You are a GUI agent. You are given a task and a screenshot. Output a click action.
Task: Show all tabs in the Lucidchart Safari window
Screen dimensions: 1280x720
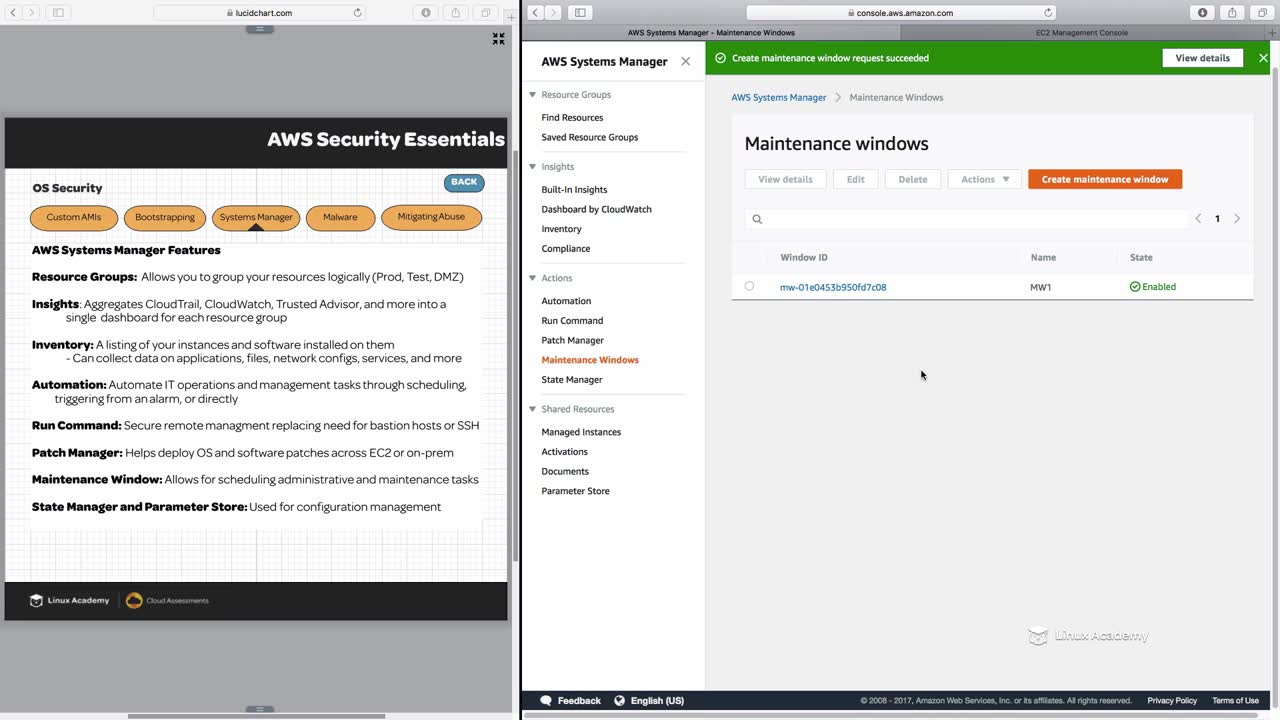tap(485, 13)
